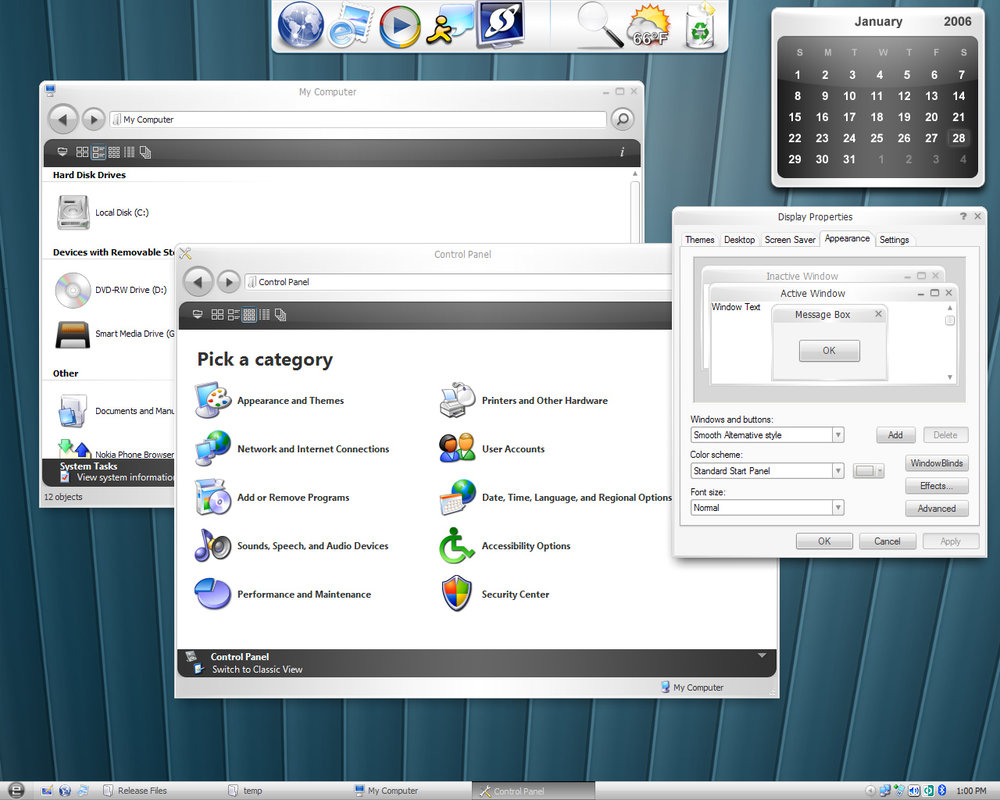Open Date, Time, Language, and Regional Options
Viewport: 1000px width, 800px height.
coord(555,498)
